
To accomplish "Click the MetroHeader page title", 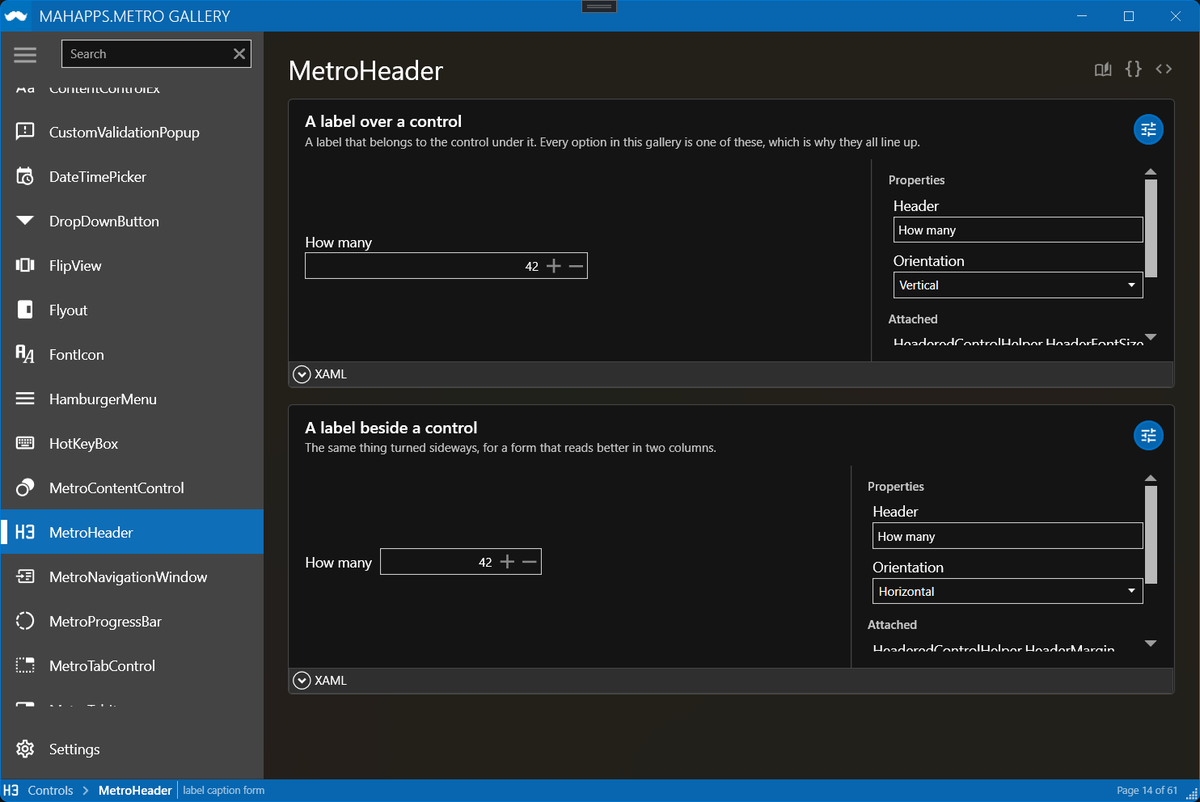I will [366, 70].
